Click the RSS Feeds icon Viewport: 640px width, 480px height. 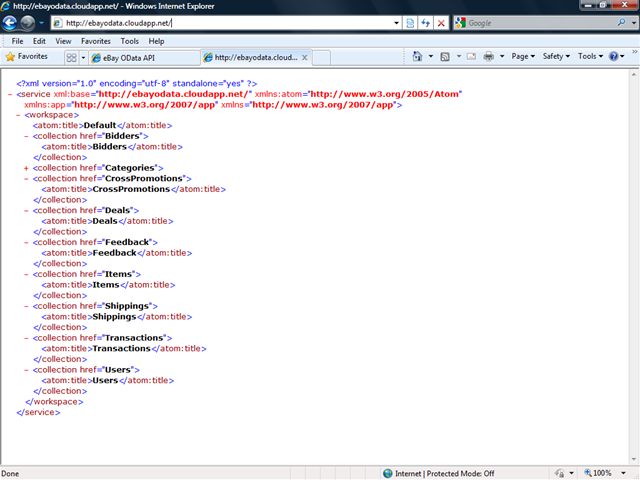[x=445, y=57]
